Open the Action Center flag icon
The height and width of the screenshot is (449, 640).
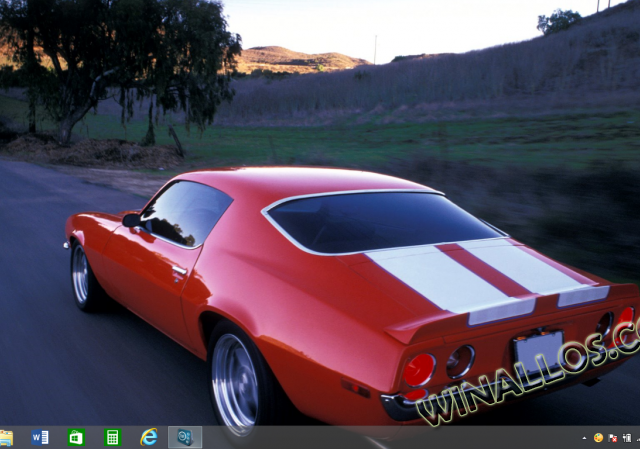coord(612,438)
